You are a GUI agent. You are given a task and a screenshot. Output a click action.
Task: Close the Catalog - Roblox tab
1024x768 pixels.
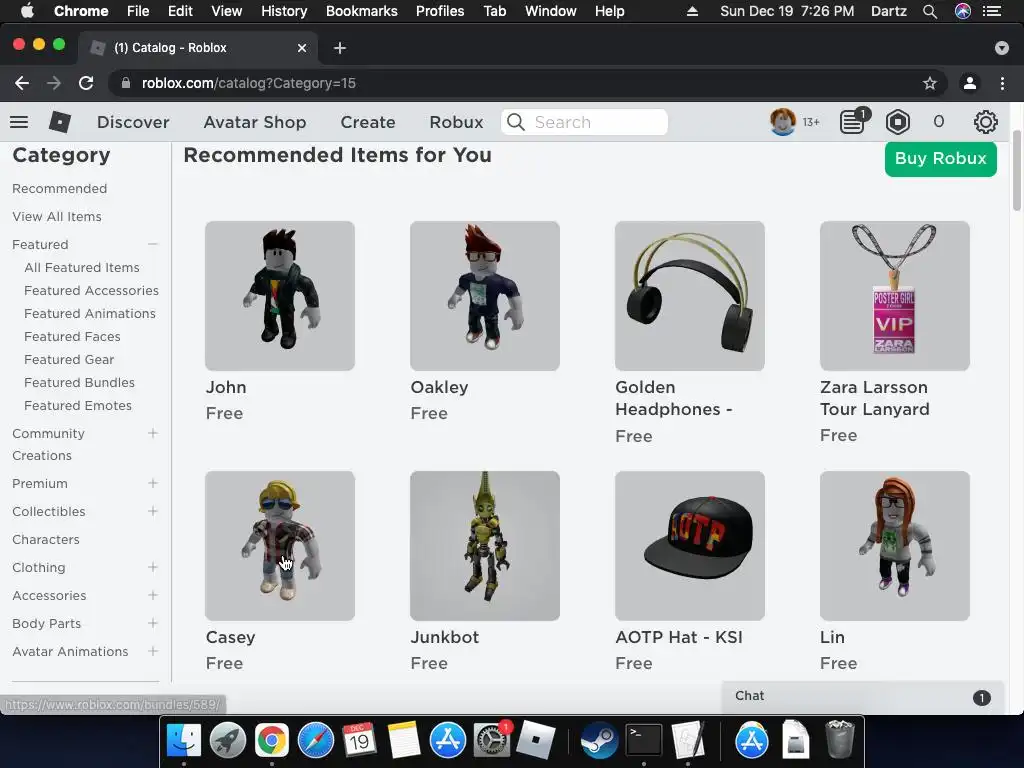[x=302, y=48]
